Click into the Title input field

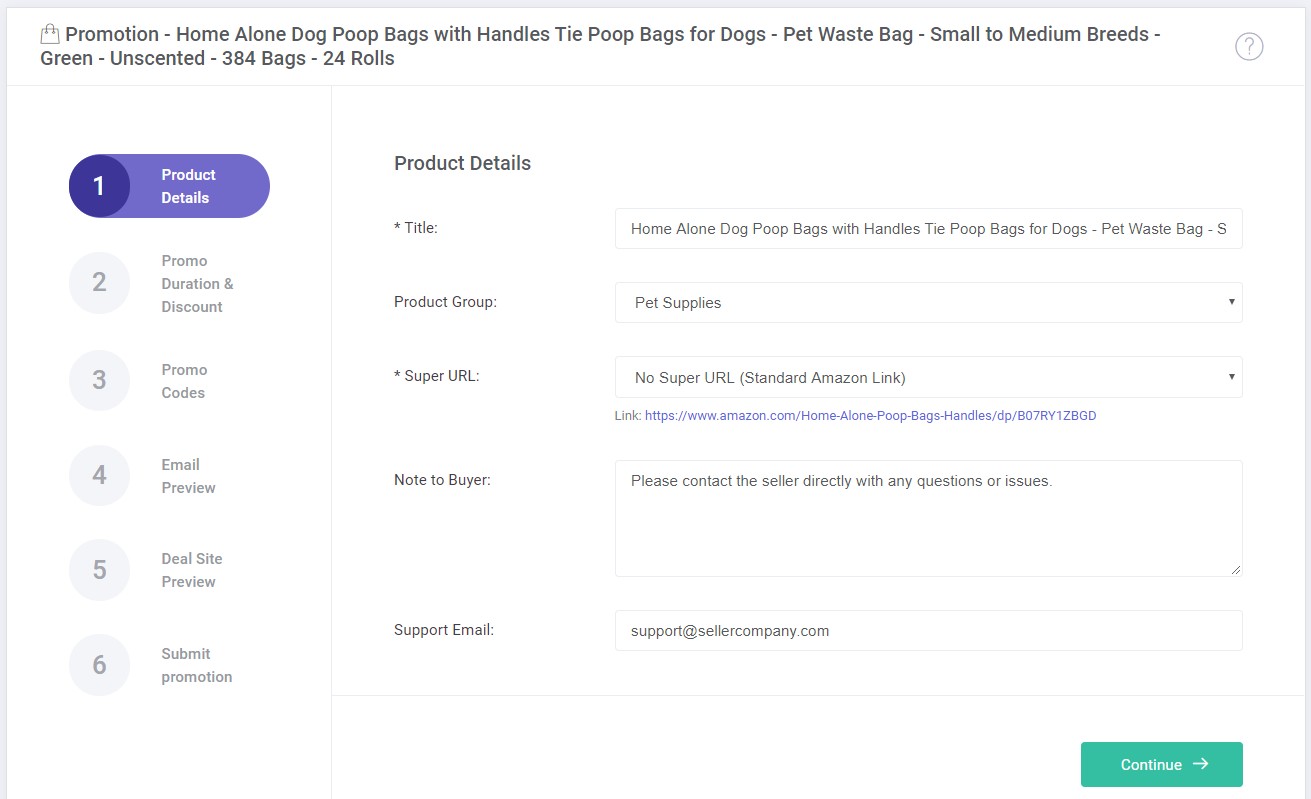tap(928, 228)
